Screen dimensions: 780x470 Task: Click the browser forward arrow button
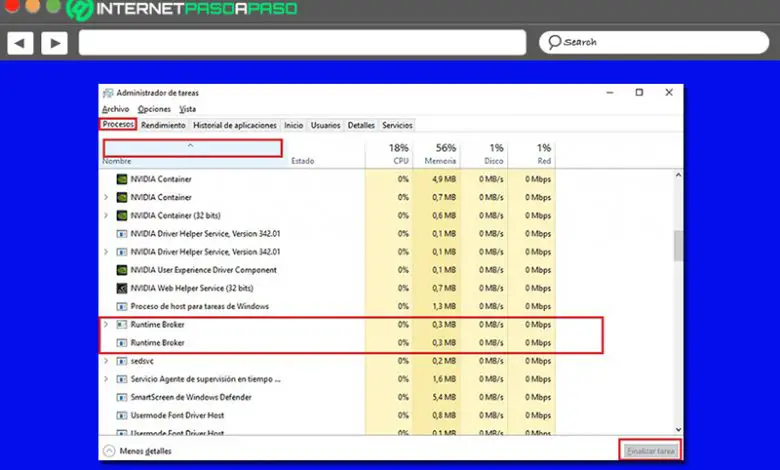tap(55, 43)
